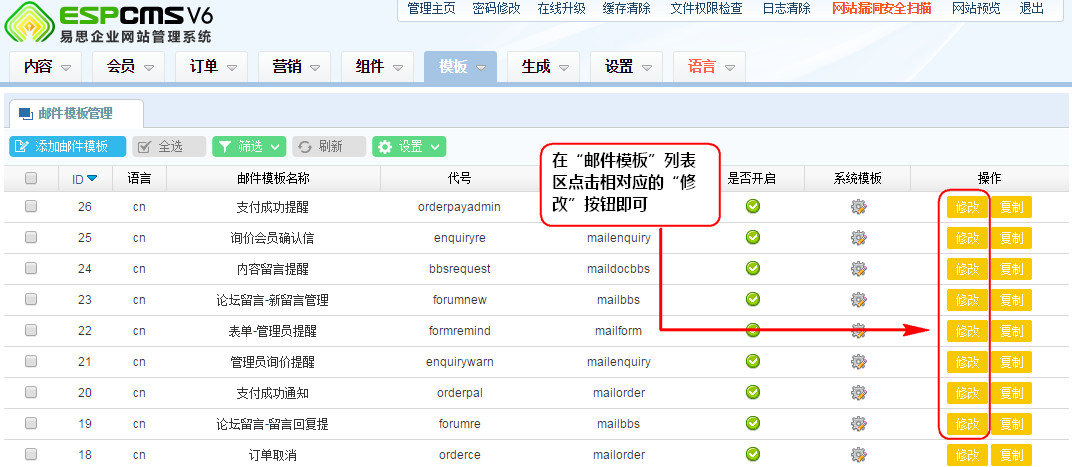The image size is (1072, 467).
Task: Check the box for 管理员询价提醒 row
Action: tap(31, 361)
